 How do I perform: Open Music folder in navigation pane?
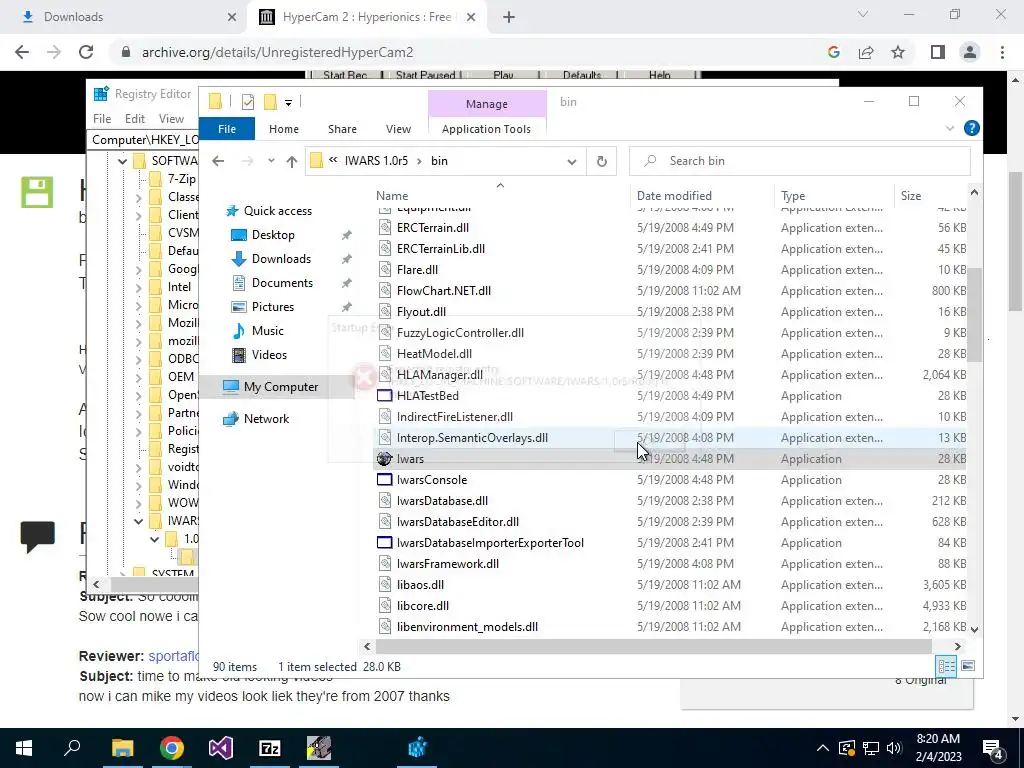pyautogui.click(x=267, y=331)
